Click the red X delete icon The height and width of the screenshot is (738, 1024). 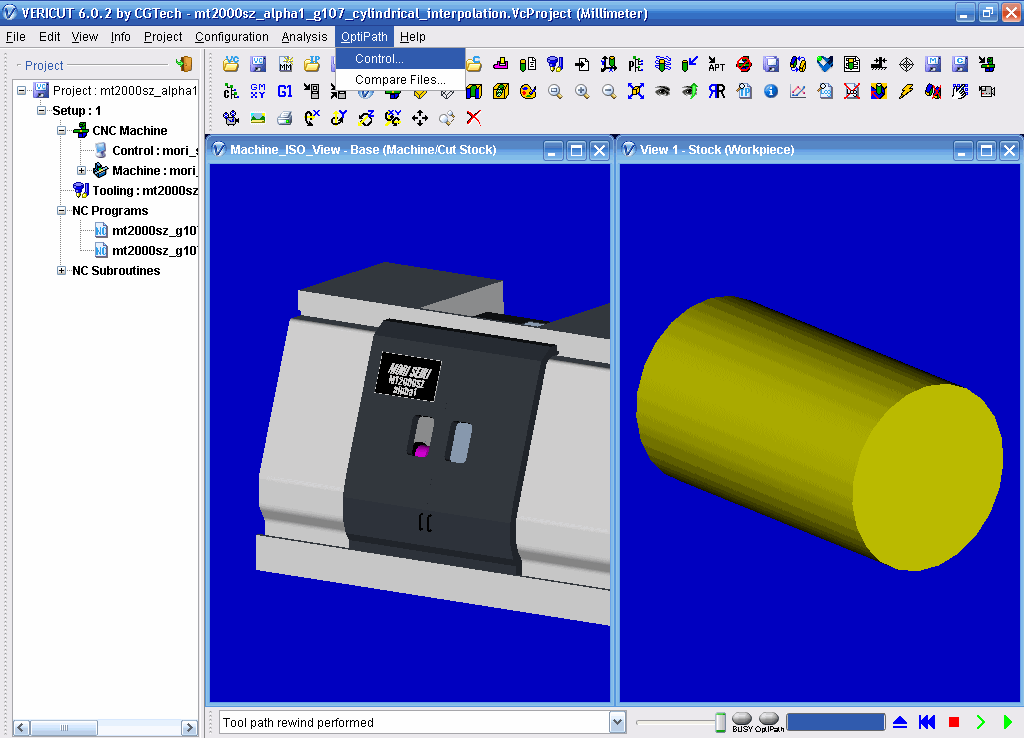pyautogui.click(x=473, y=118)
